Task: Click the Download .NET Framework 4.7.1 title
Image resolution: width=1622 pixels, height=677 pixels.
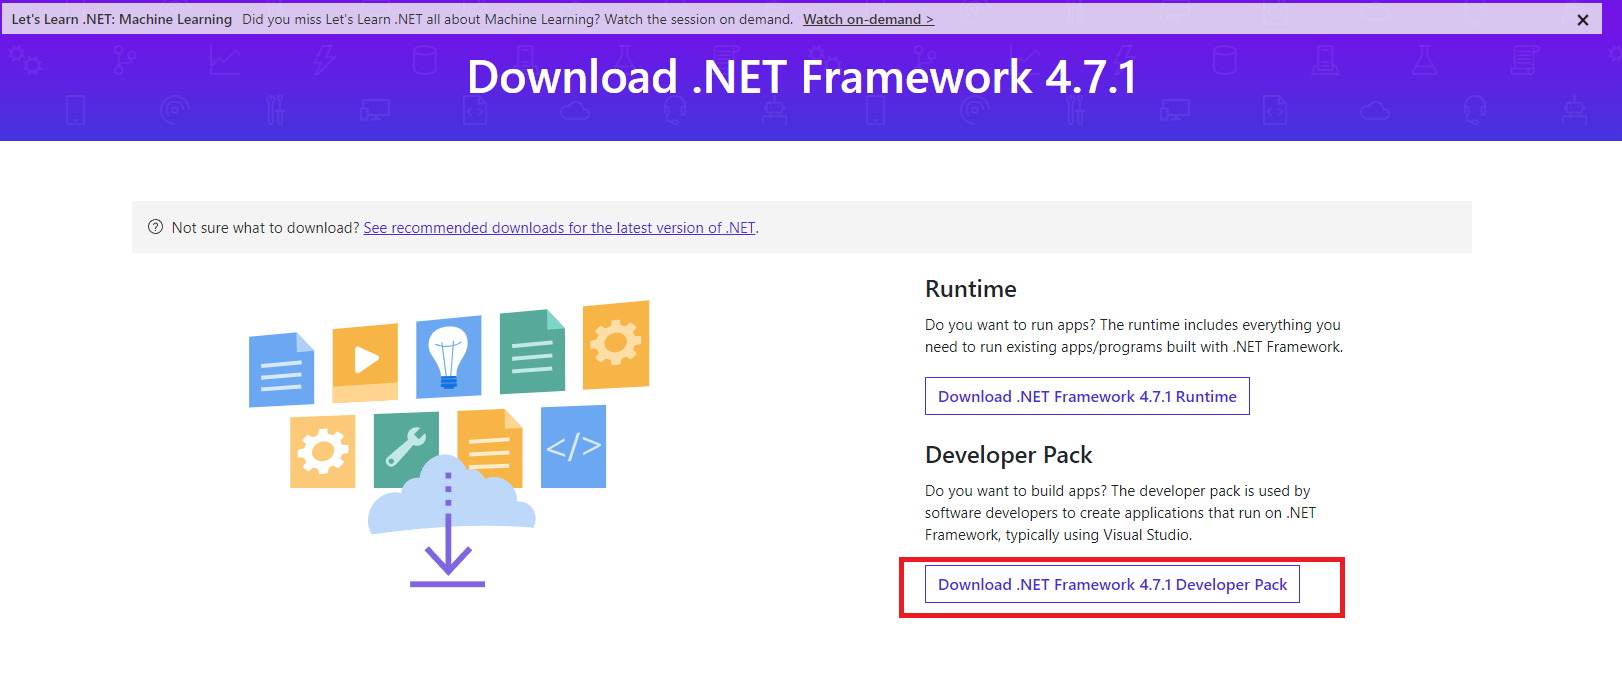Action: click(802, 78)
